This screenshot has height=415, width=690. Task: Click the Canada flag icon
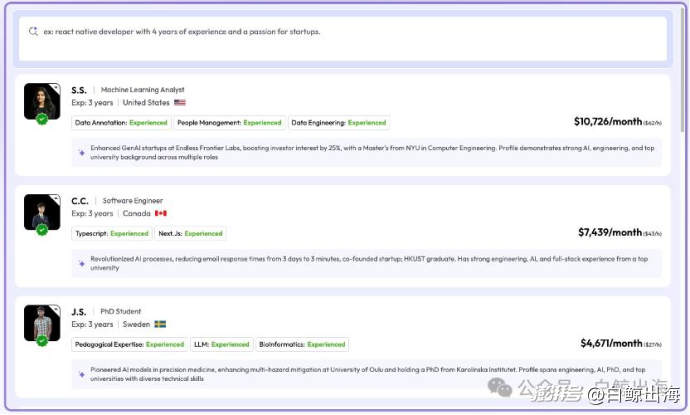(x=161, y=213)
